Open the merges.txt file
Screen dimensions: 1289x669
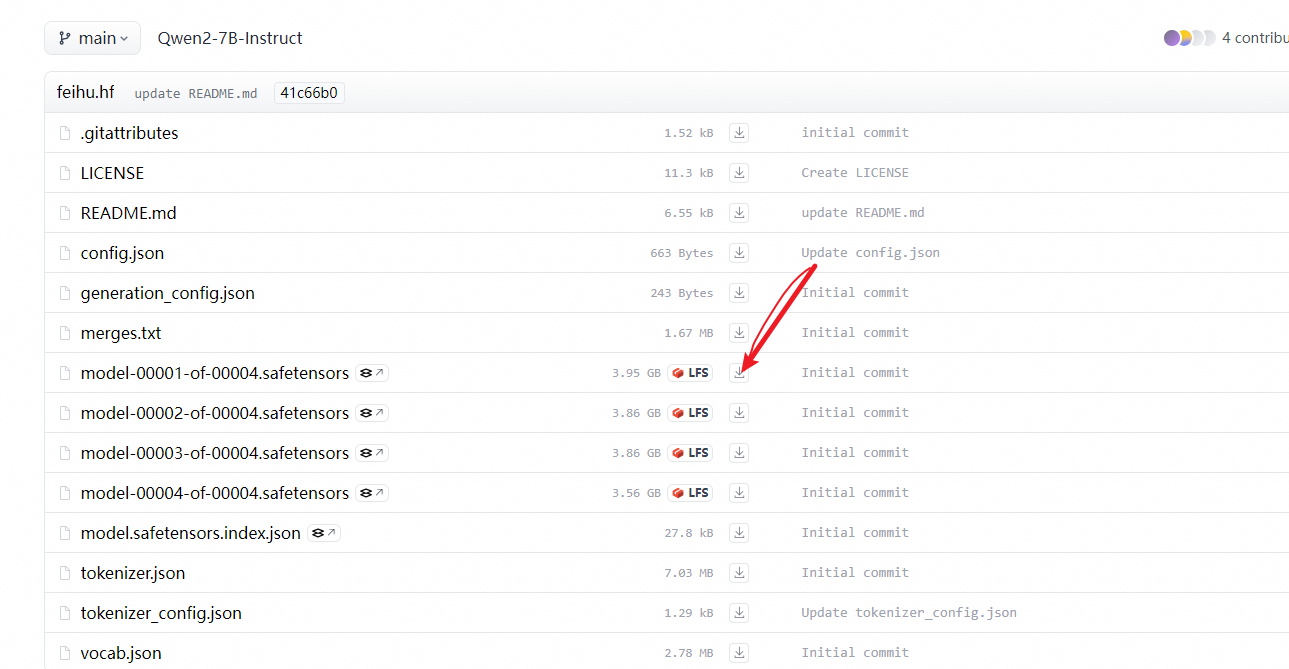coord(121,333)
